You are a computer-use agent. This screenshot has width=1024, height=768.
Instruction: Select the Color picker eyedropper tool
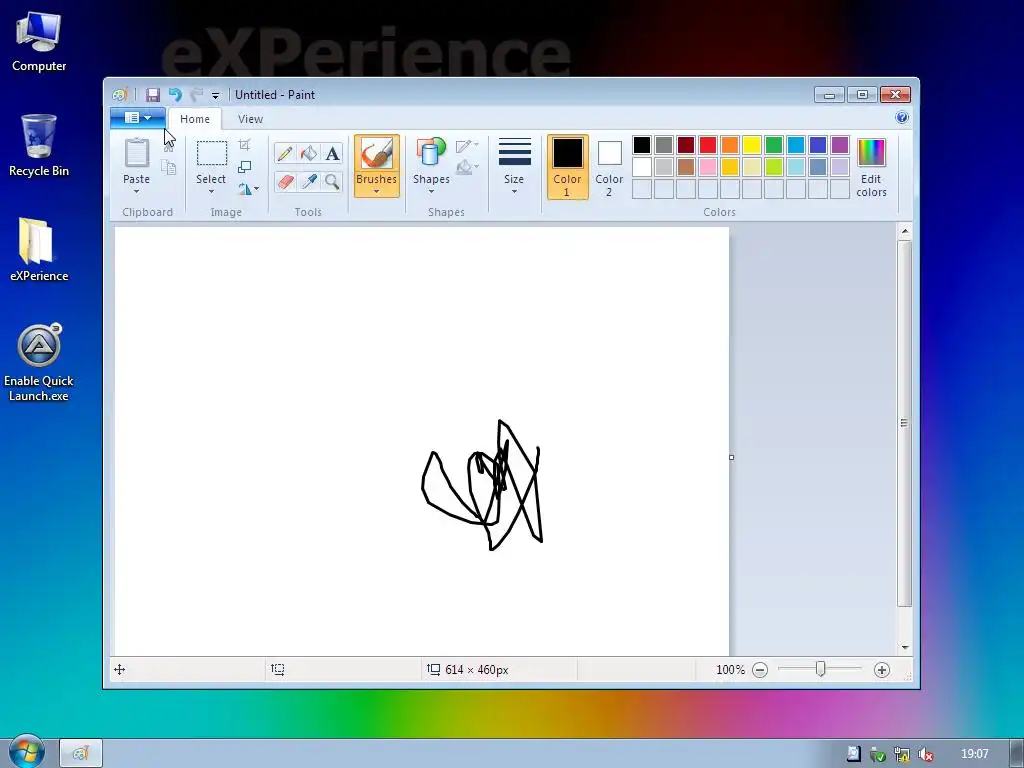coord(308,181)
